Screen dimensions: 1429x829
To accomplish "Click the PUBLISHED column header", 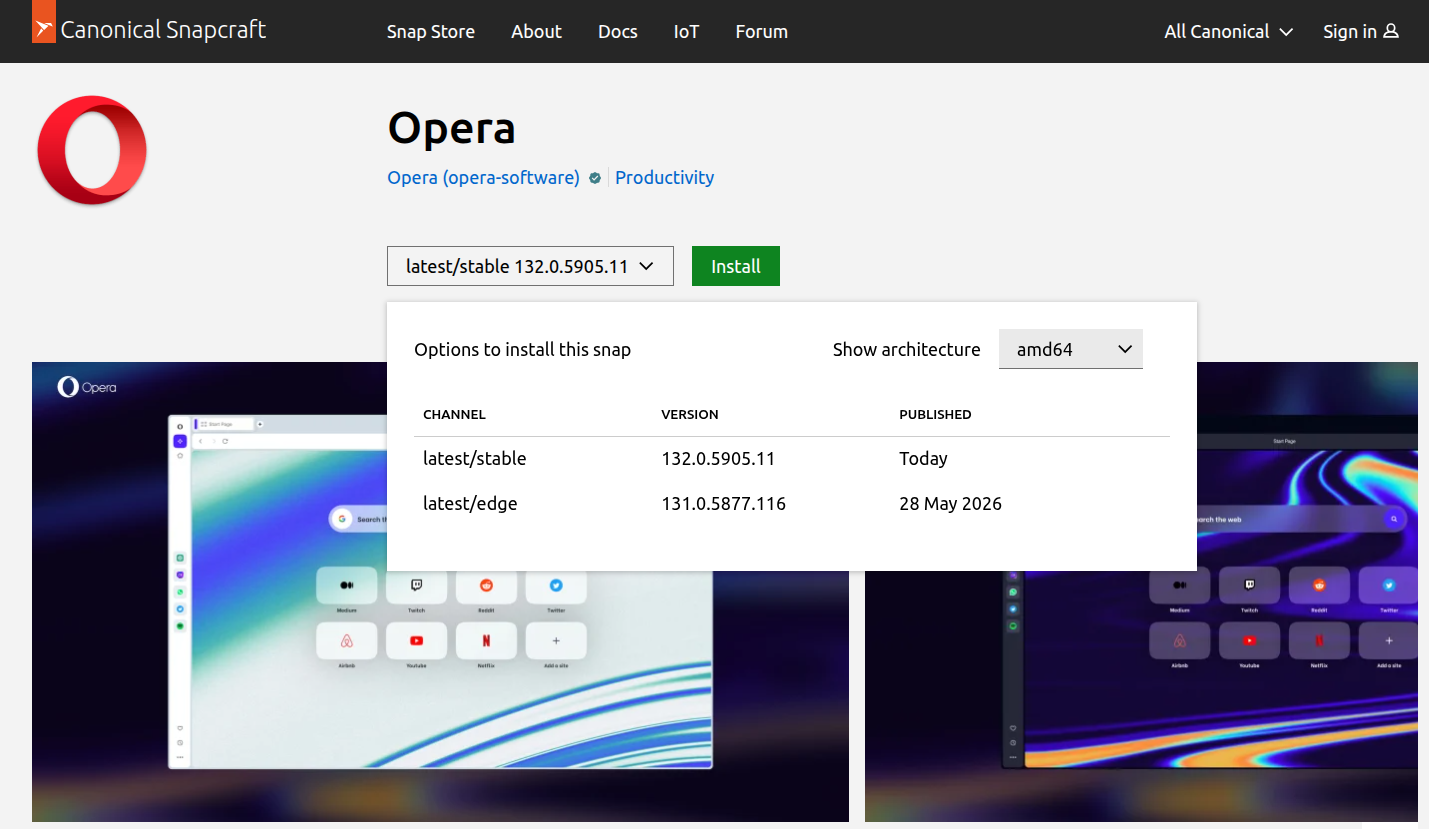I will pyautogui.click(x=935, y=414).
